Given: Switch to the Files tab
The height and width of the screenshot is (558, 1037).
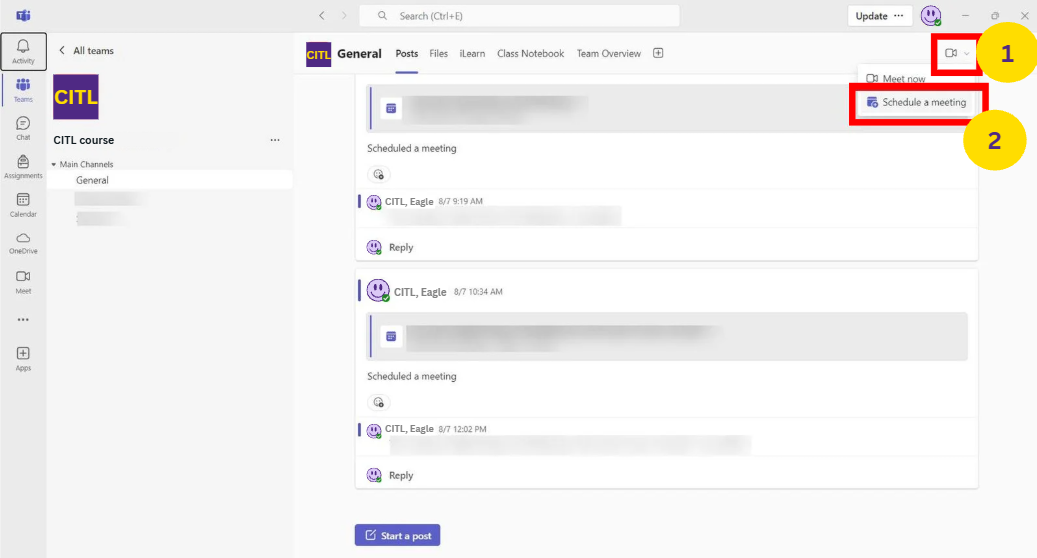Looking at the screenshot, I should tap(438, 54).
